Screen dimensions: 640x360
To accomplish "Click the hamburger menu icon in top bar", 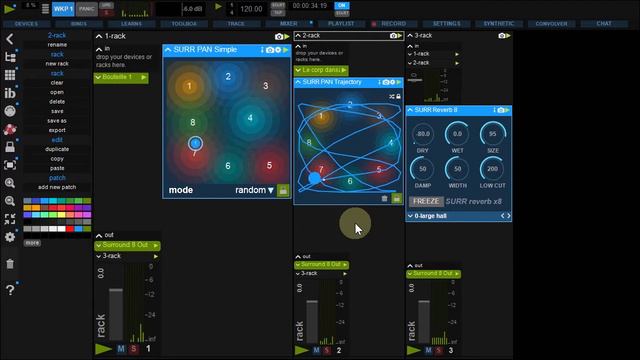I will pos(45,9).
